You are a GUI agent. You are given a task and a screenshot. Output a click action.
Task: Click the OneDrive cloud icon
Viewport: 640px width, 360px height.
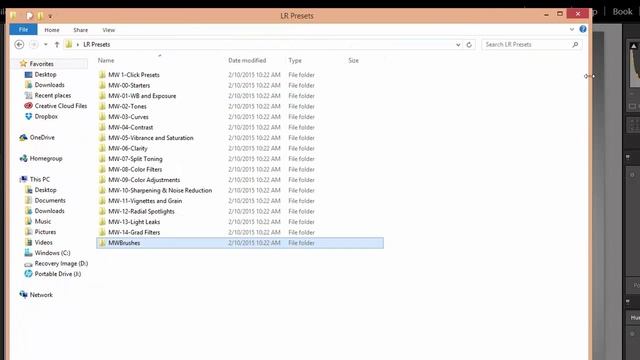23,138
